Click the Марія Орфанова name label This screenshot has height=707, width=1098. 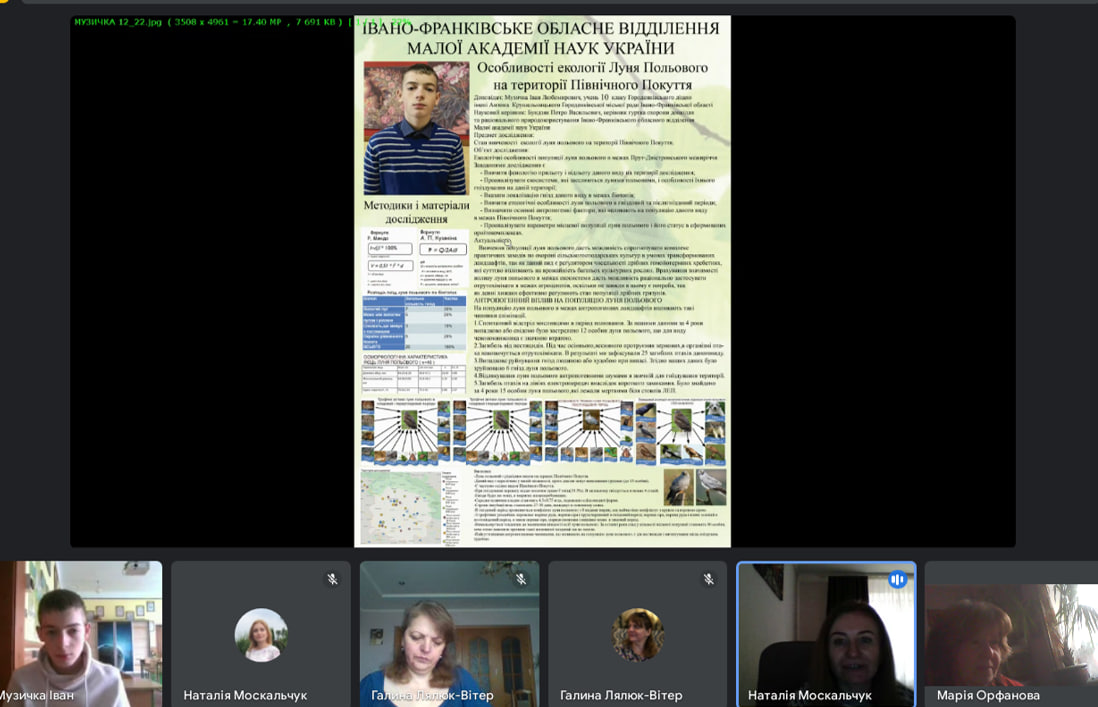click(988, 695)
